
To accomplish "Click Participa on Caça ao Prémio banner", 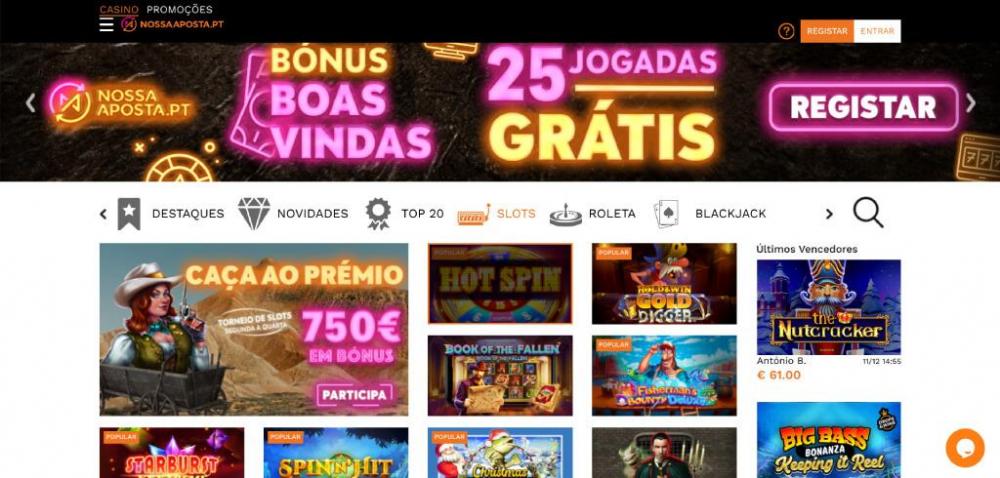I will pyautogui.click(x=354, y=395).
